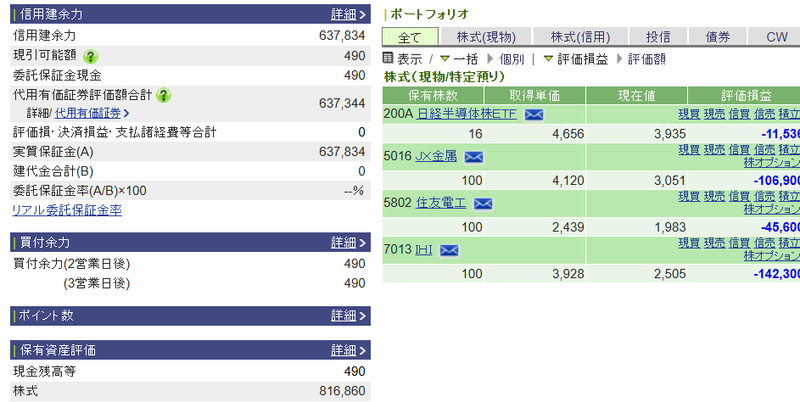Click 現在値 column header
The height and width of the screenshot is (402, 800).
pos(636,95)
